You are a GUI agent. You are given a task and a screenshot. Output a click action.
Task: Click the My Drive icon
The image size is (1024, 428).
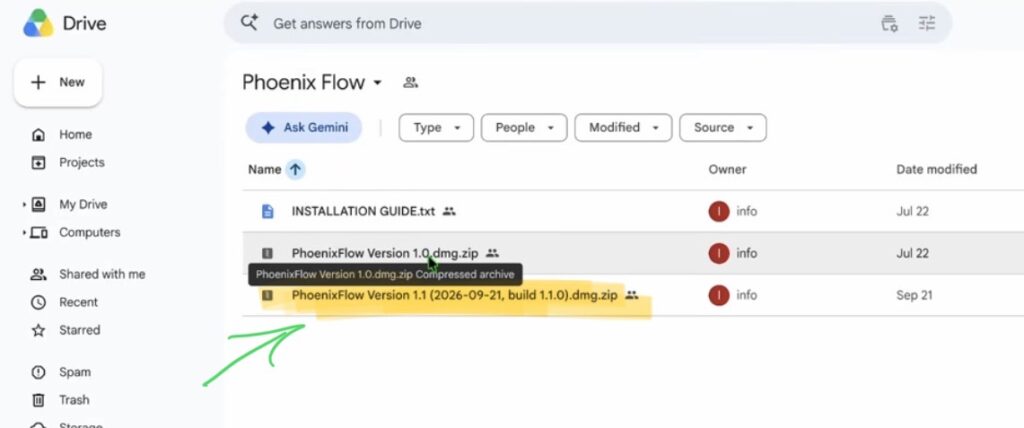click(39, 205)
